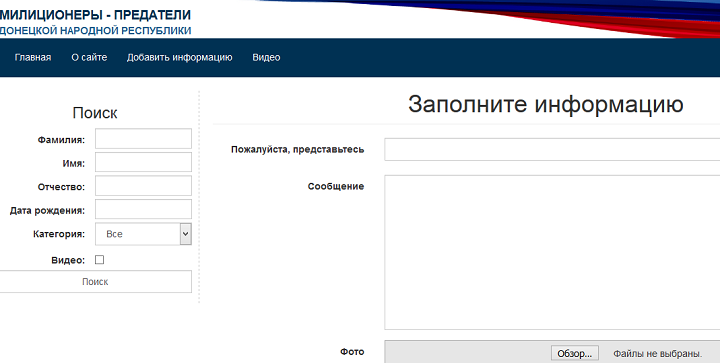Open the Видео navigation item
This screenshot has width=720, height=363.
pyautogui.click(x=266, y=57)
